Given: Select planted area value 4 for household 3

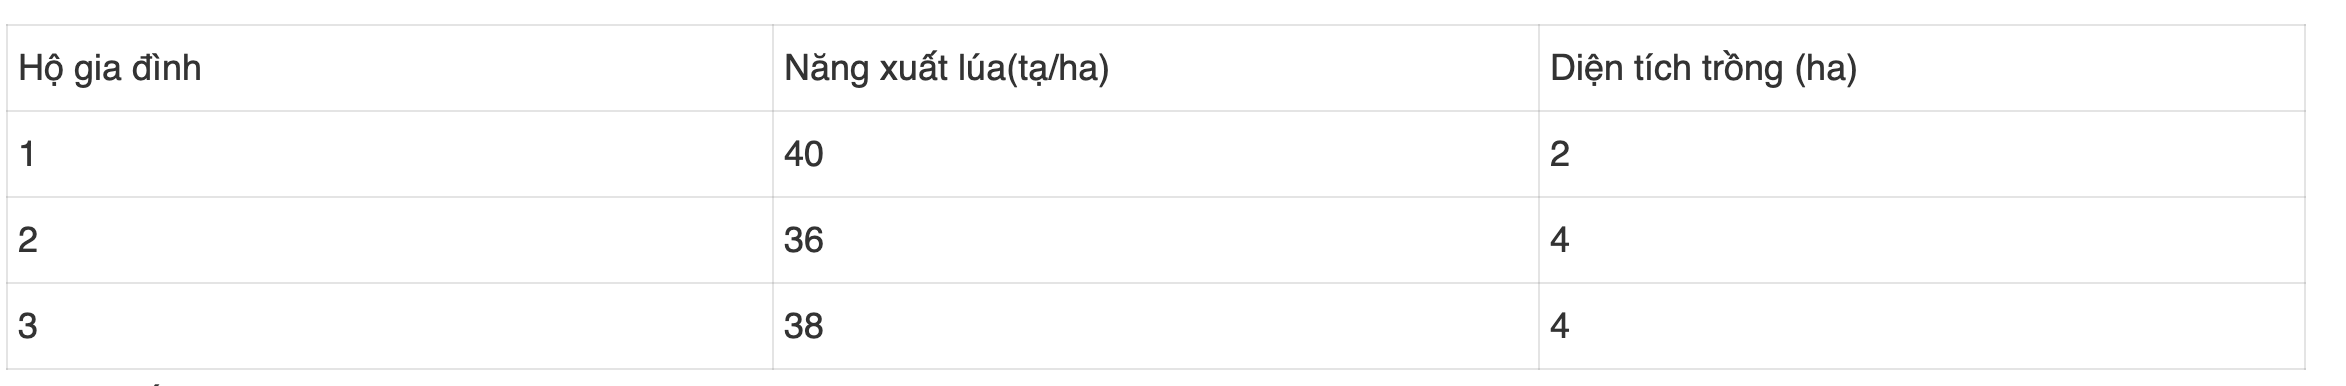Looking at the screenshot, I should pyautogui.click(x=1560, y=326).
